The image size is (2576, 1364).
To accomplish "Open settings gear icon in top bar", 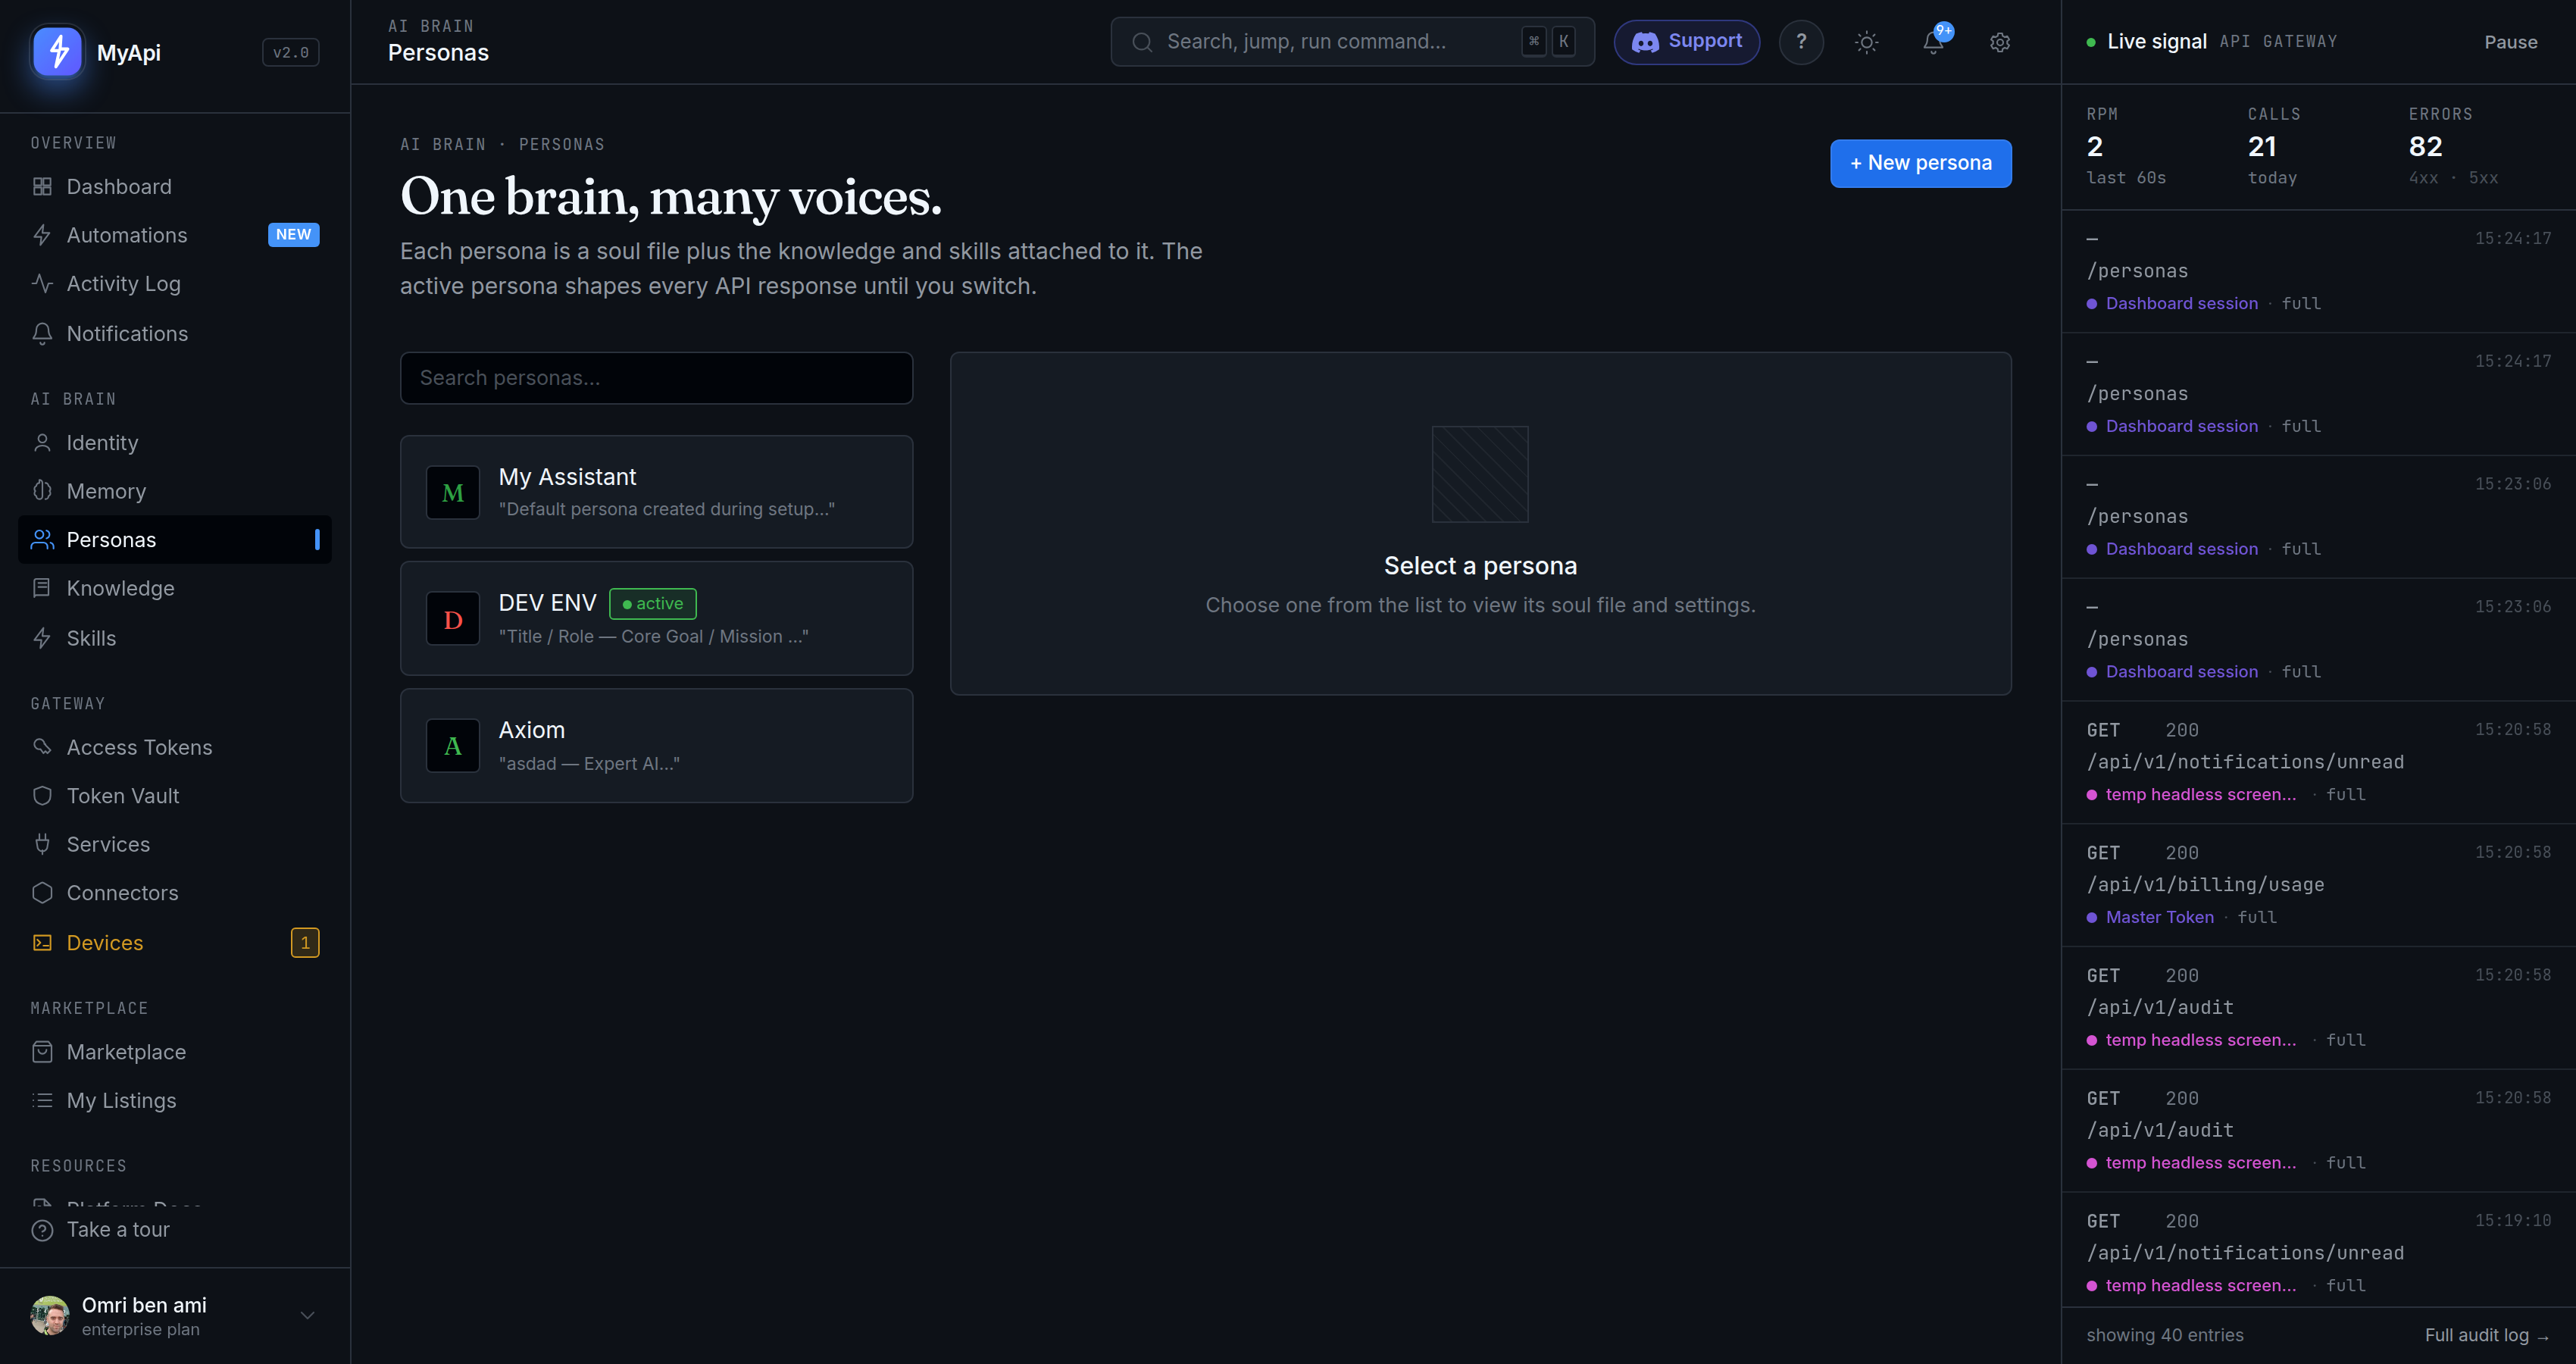I will tap(1999, 42).
